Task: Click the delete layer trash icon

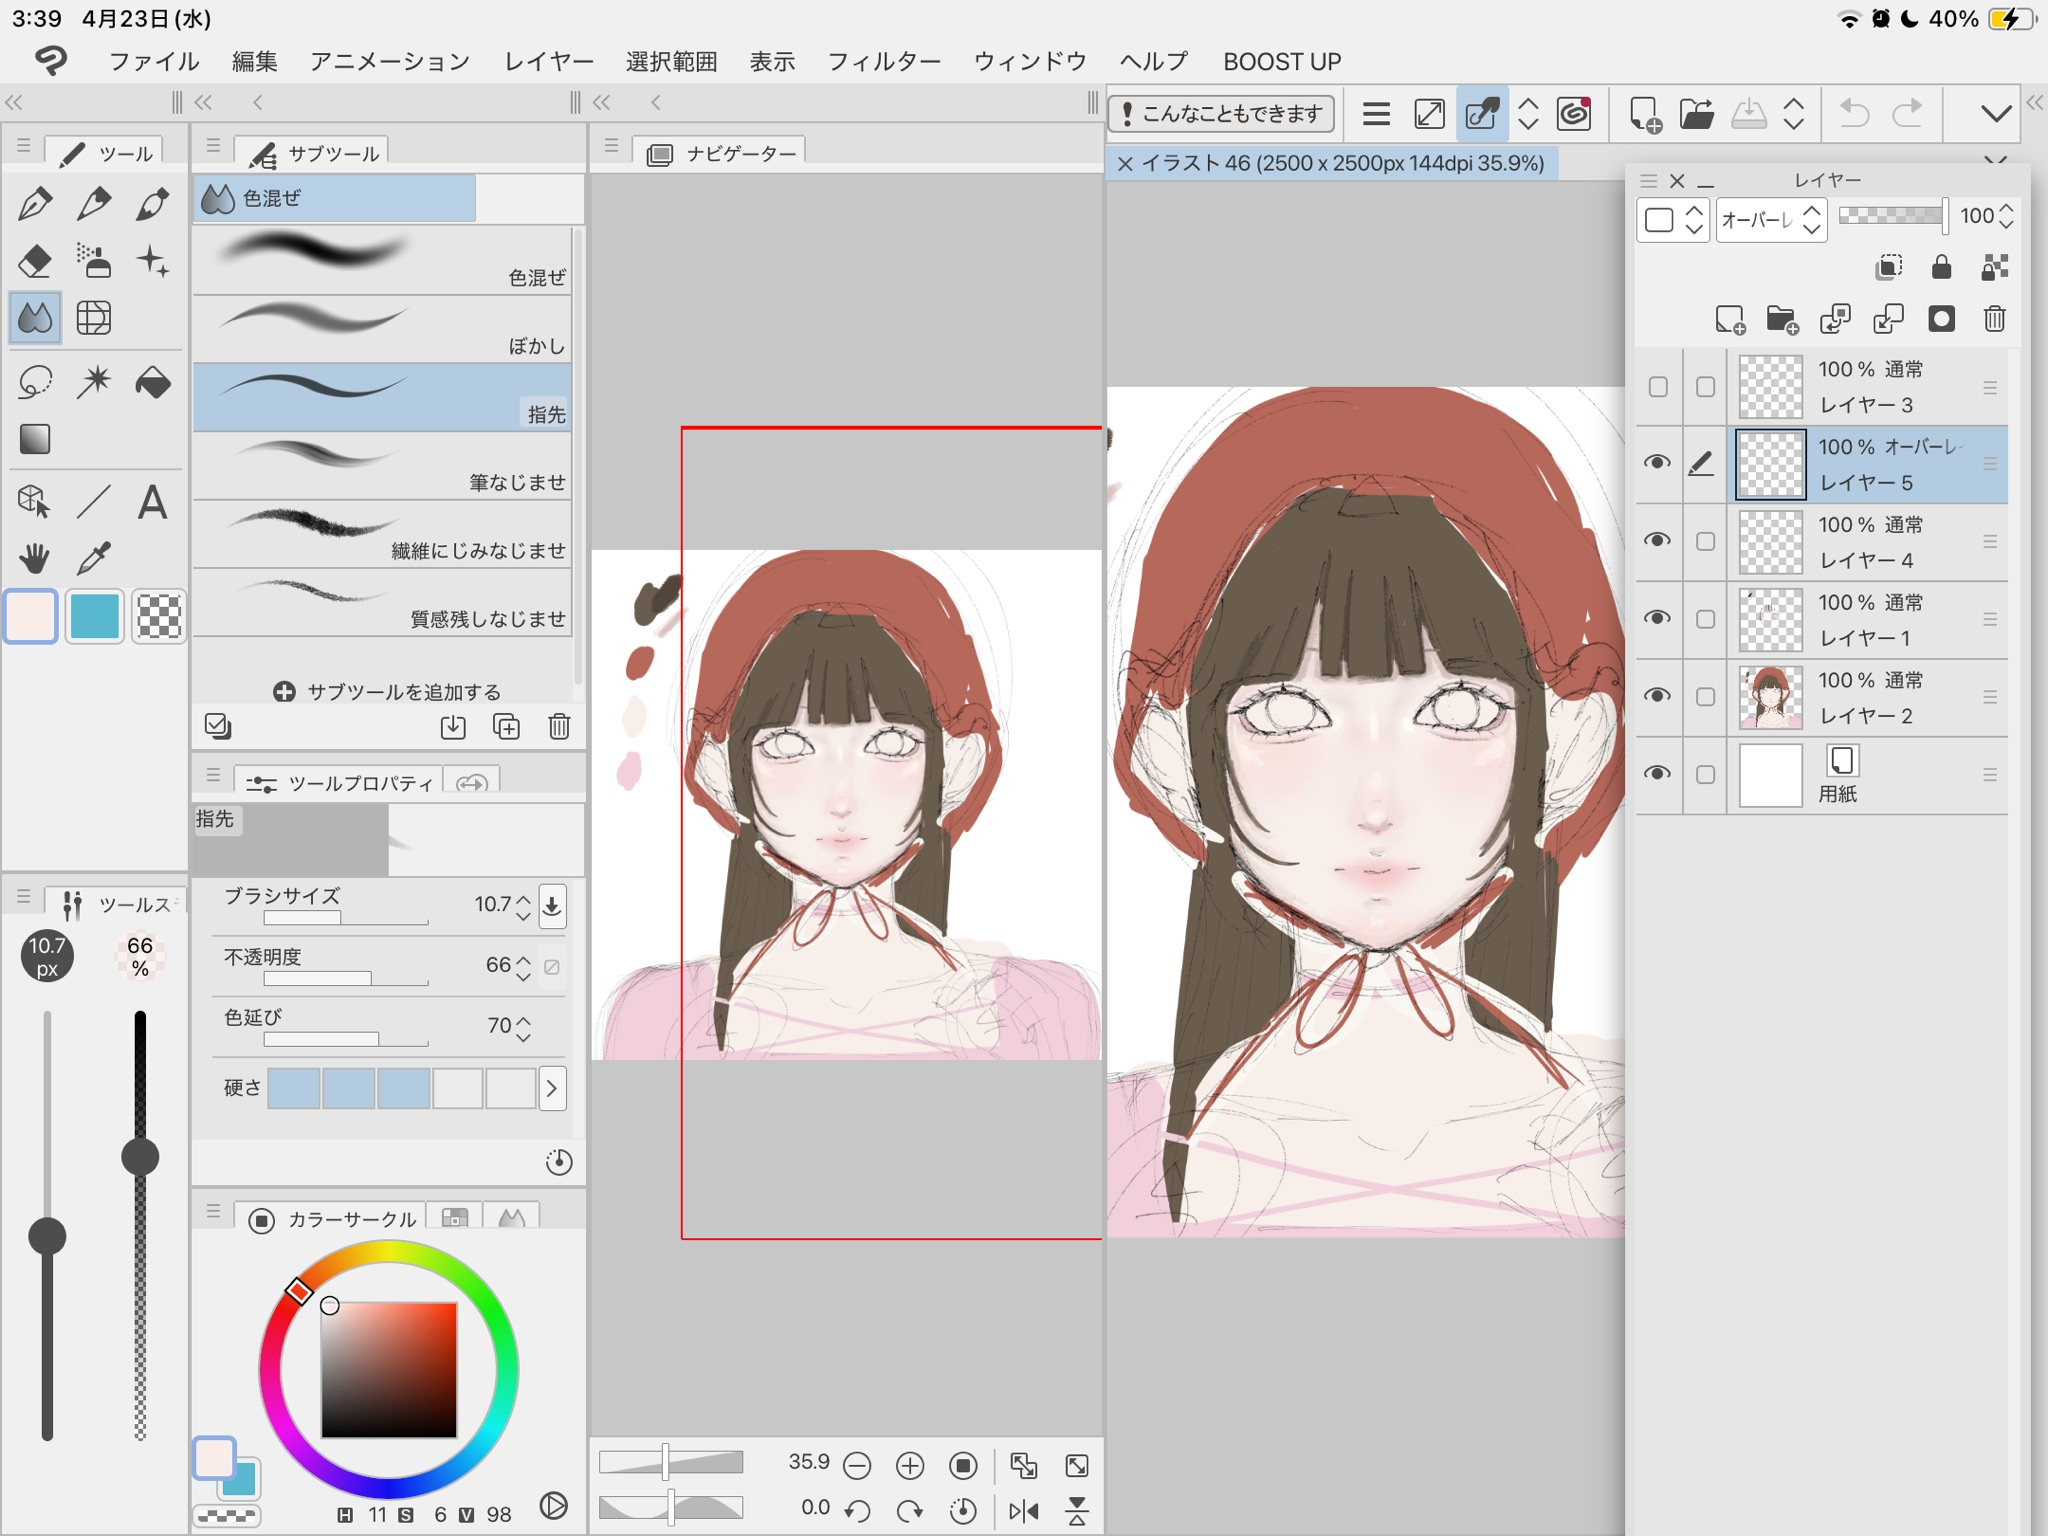Action: pos(1994,319)
